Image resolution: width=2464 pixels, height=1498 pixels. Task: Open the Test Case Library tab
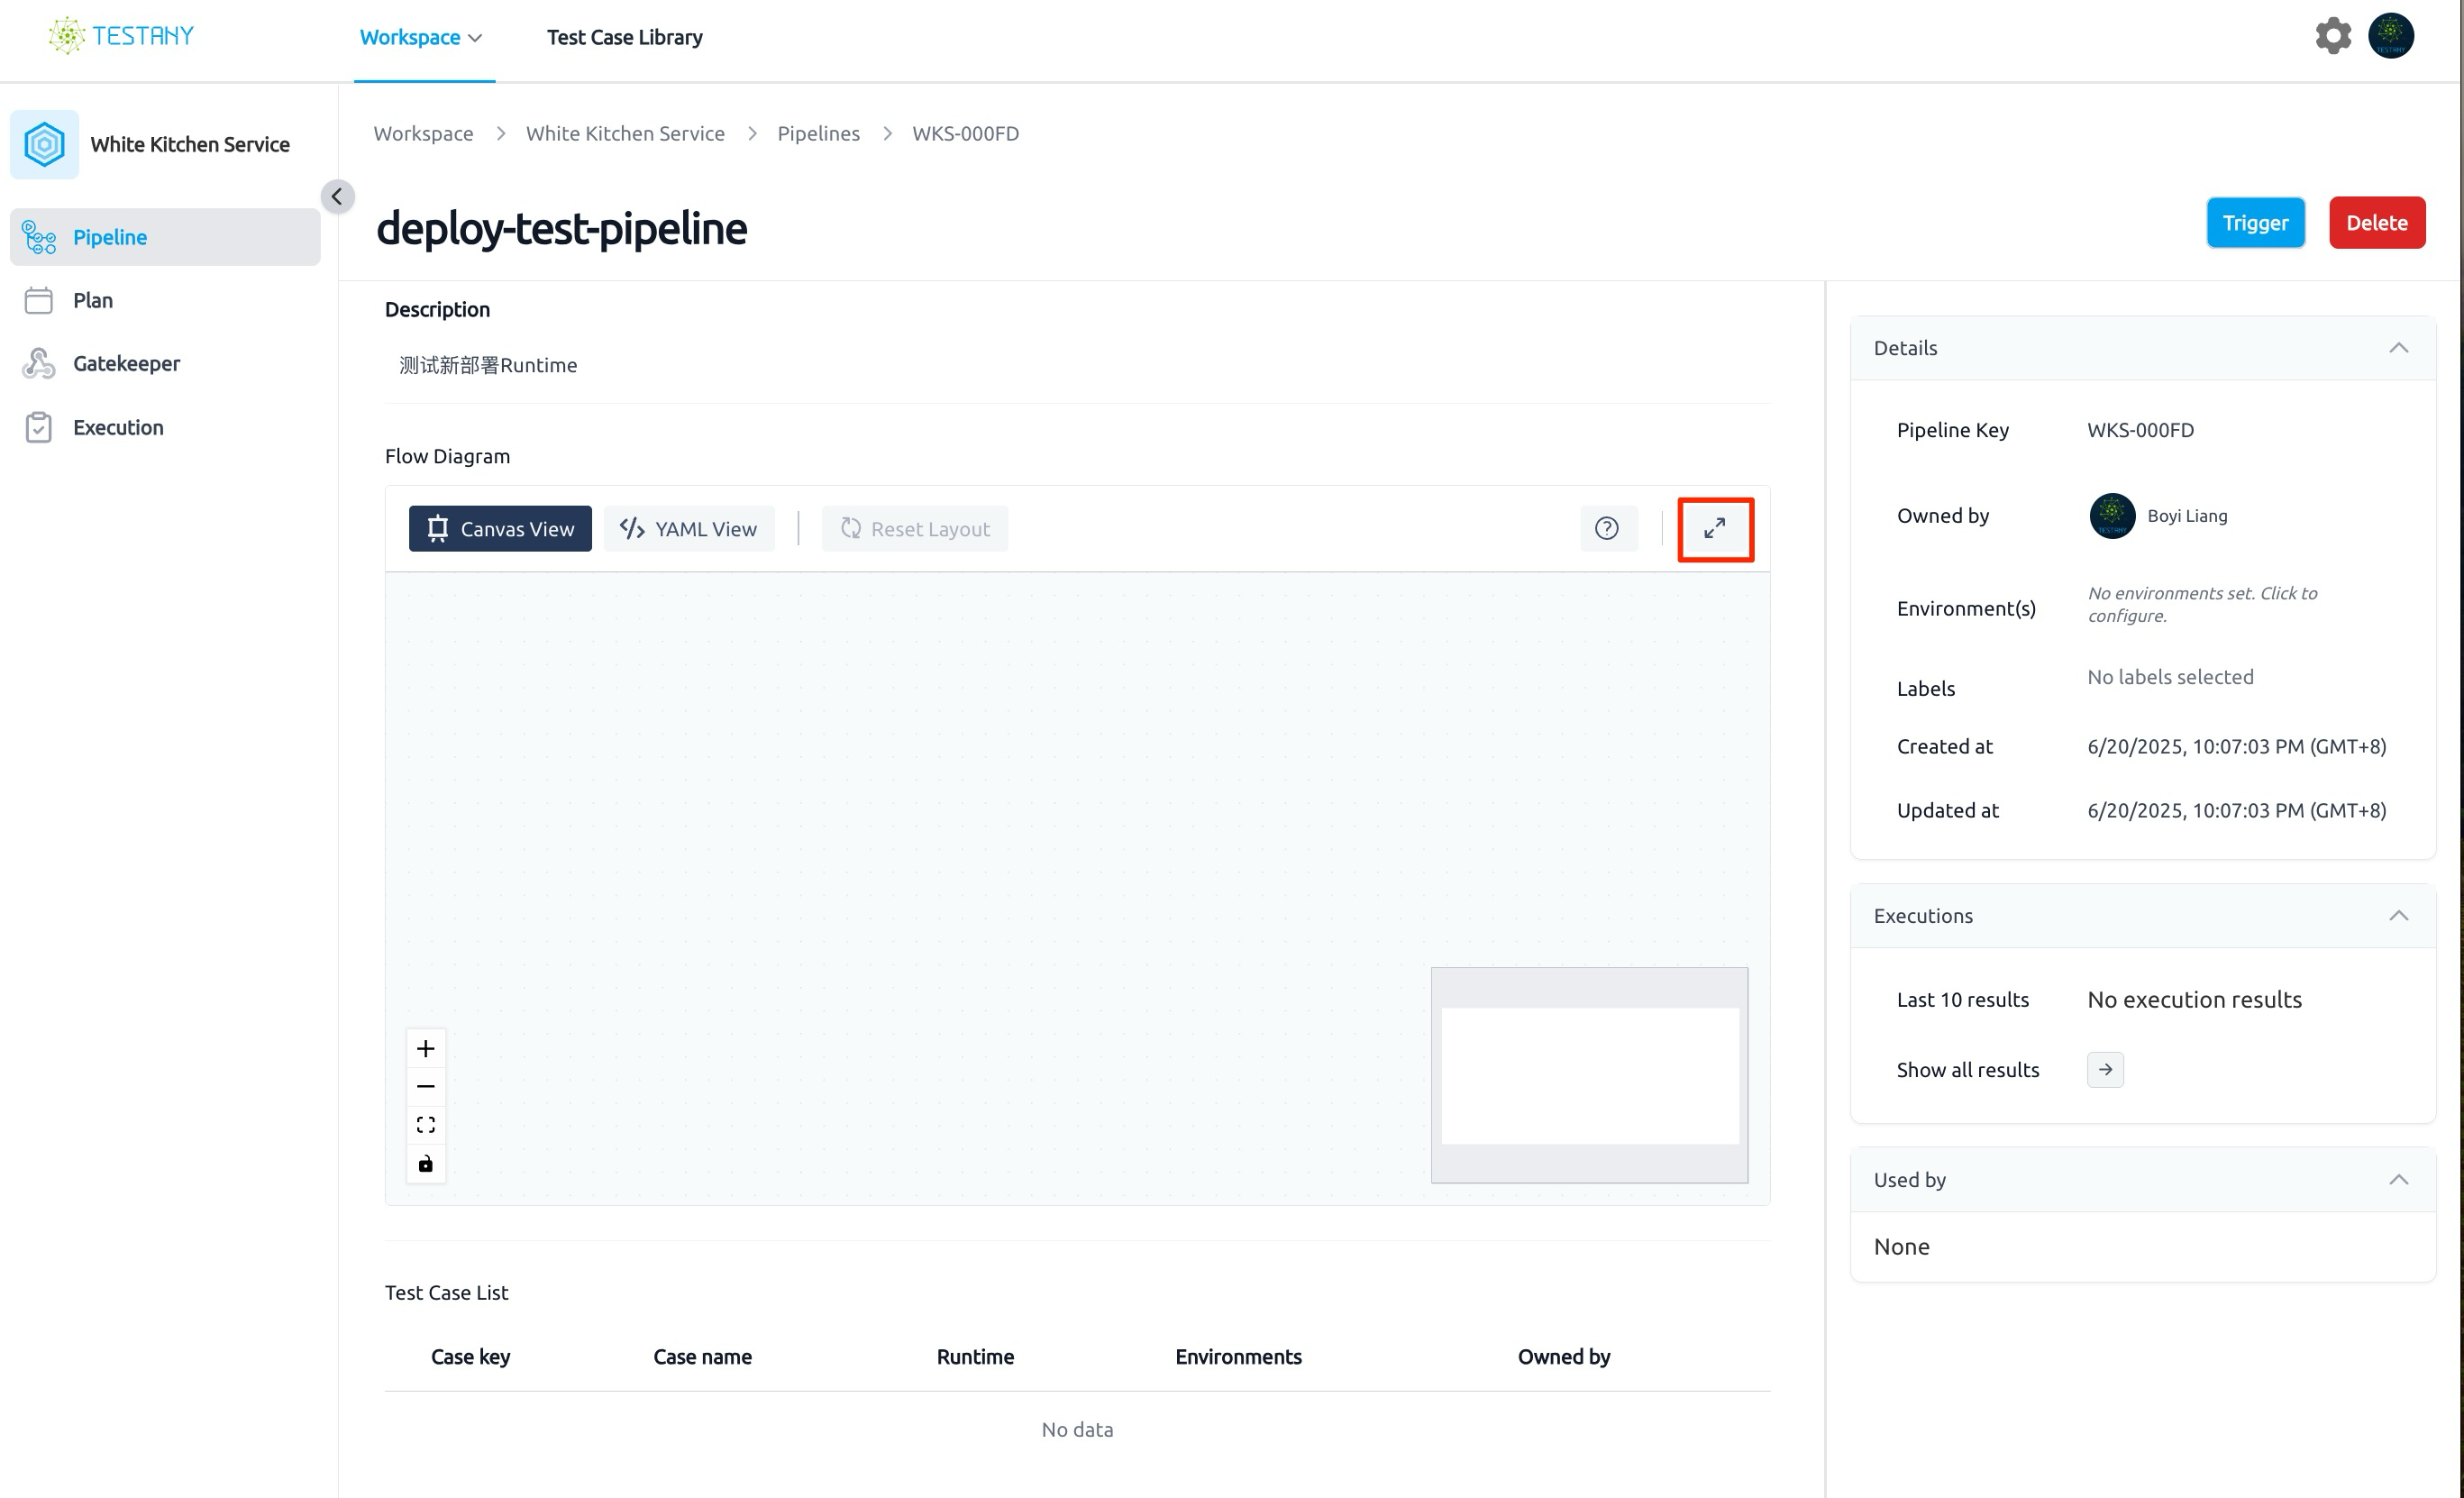pos(625,38)
